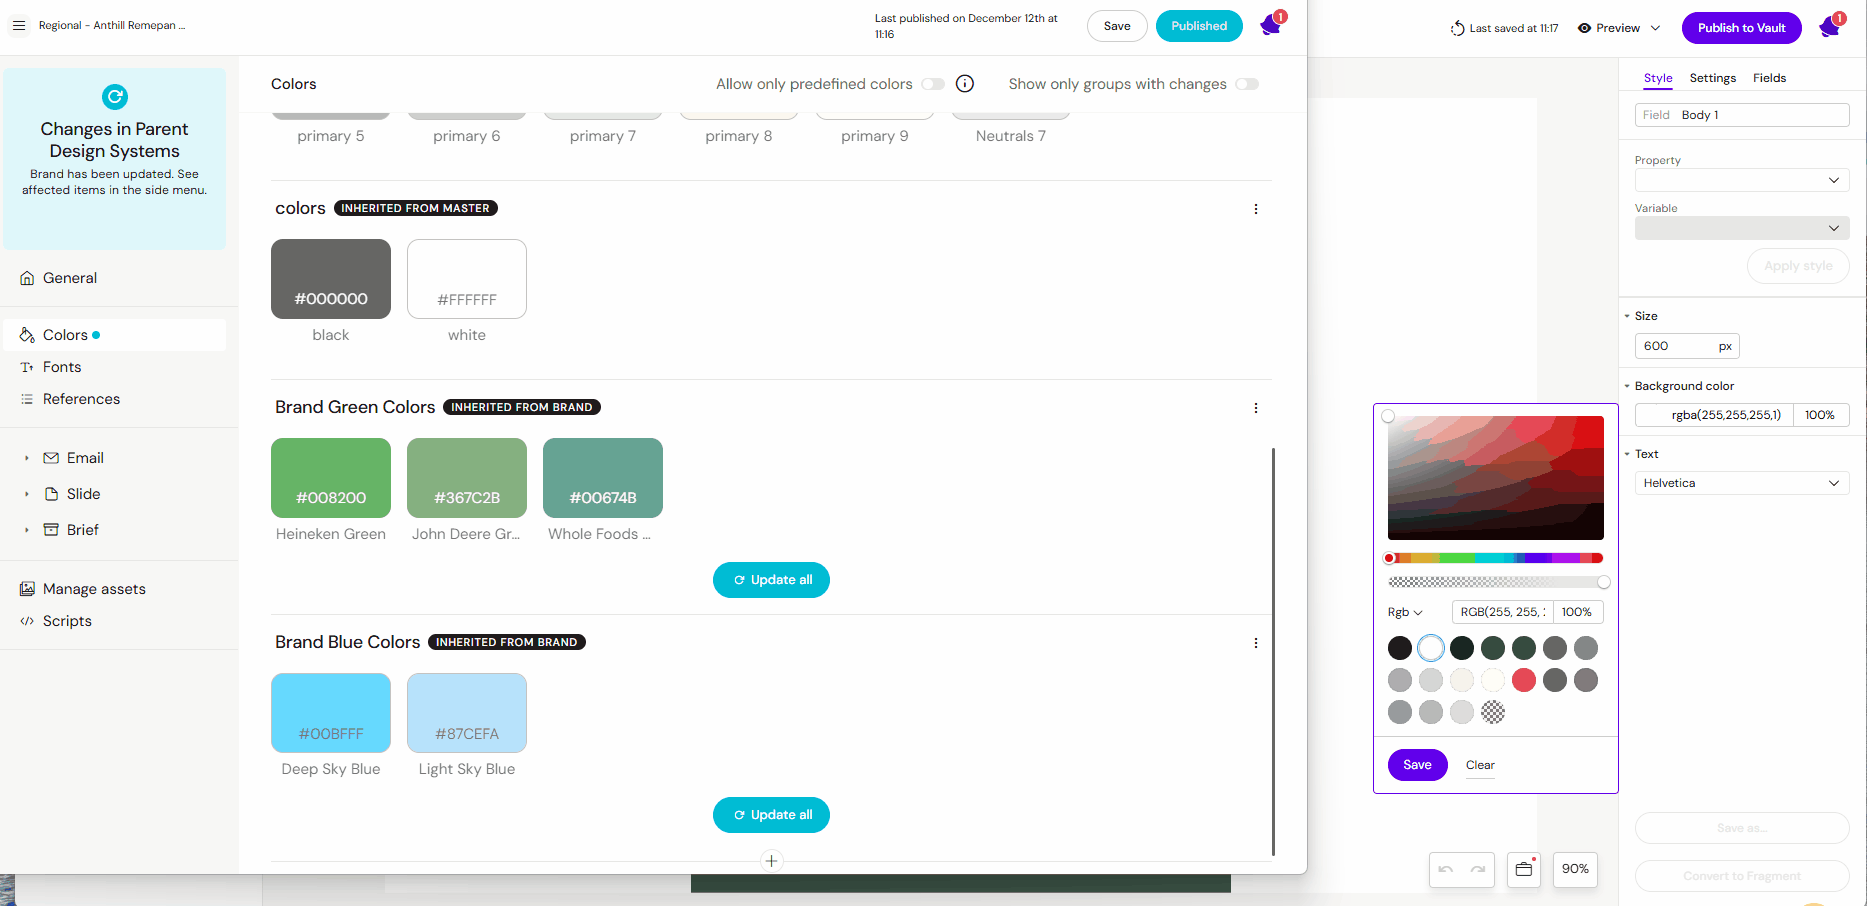Image resolution: width=1867 pixels, height=906 pixels.
Task: Switch to the Settings tab
Action: click(x=1712, y=78)
